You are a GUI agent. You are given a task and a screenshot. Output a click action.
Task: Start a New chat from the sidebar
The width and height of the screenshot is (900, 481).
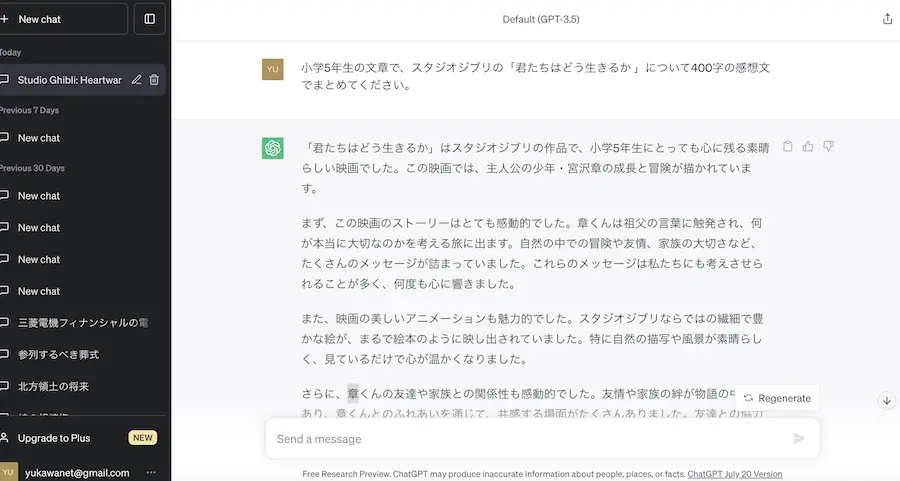point(62,19)
